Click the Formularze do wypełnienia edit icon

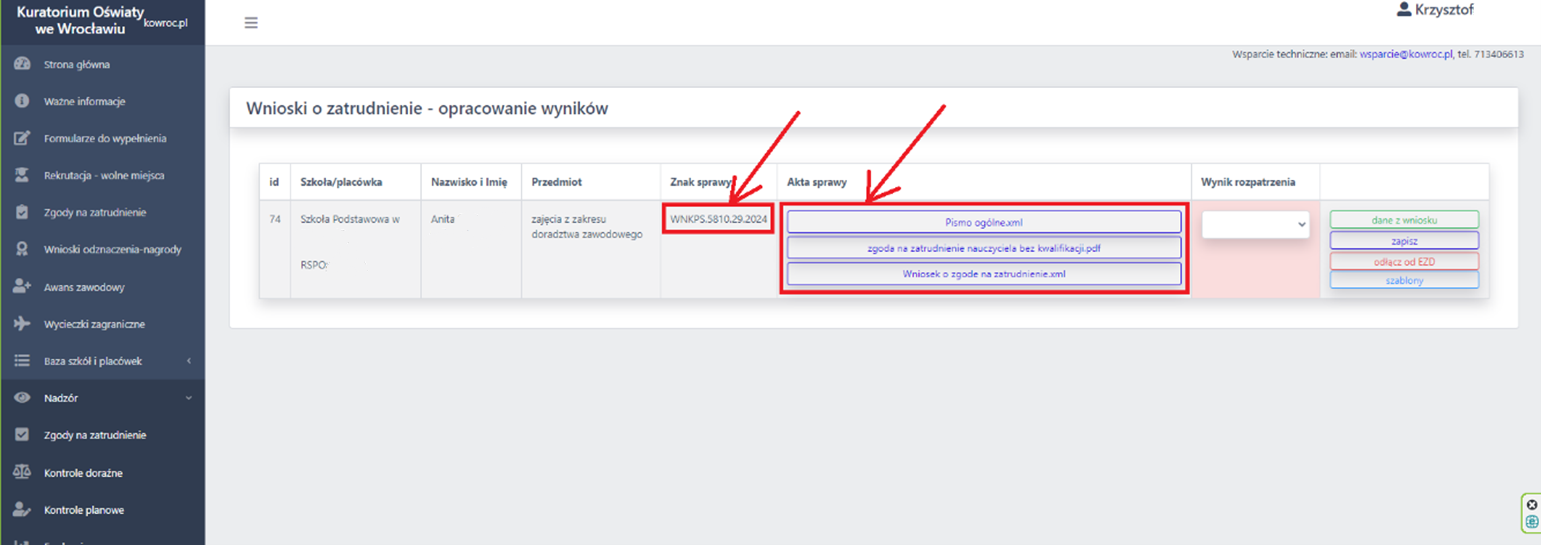tap(22, 138)
